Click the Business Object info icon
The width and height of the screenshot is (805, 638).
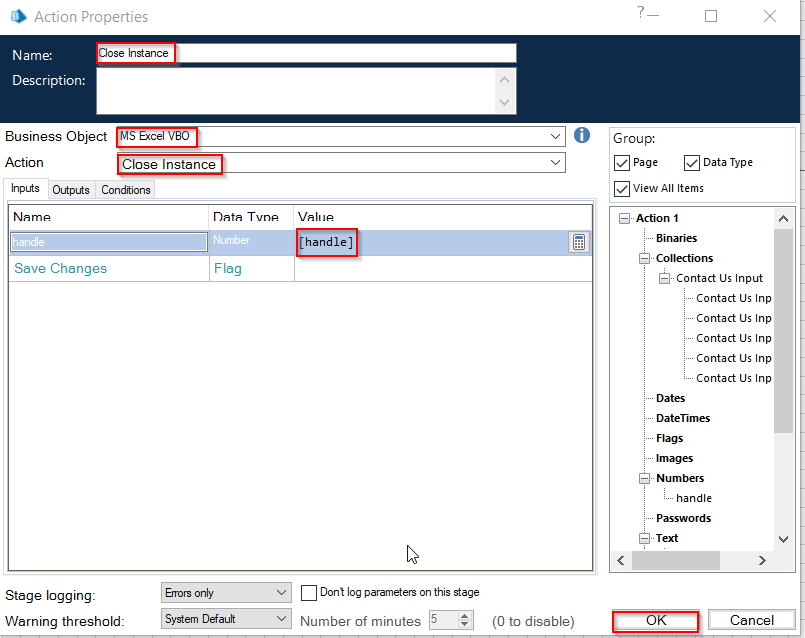pyautogui.click(x=582, y=136)
